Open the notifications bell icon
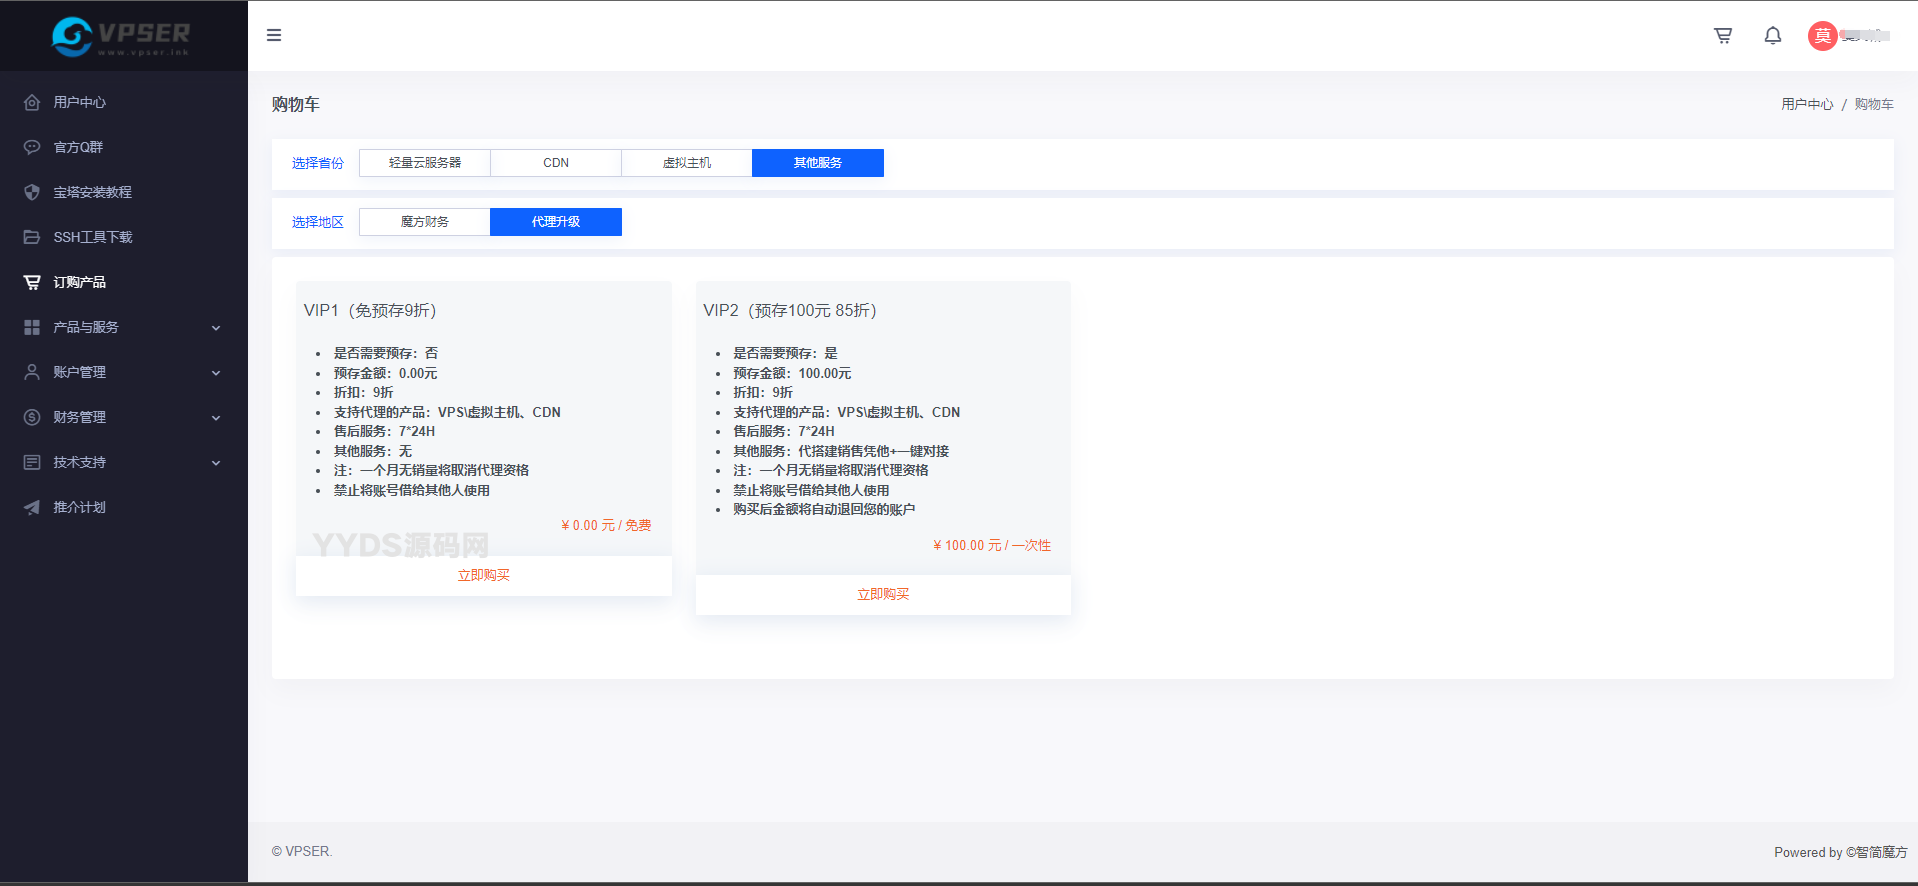1918x886 pixels. pyautogui.click(x=1773, y=35)
